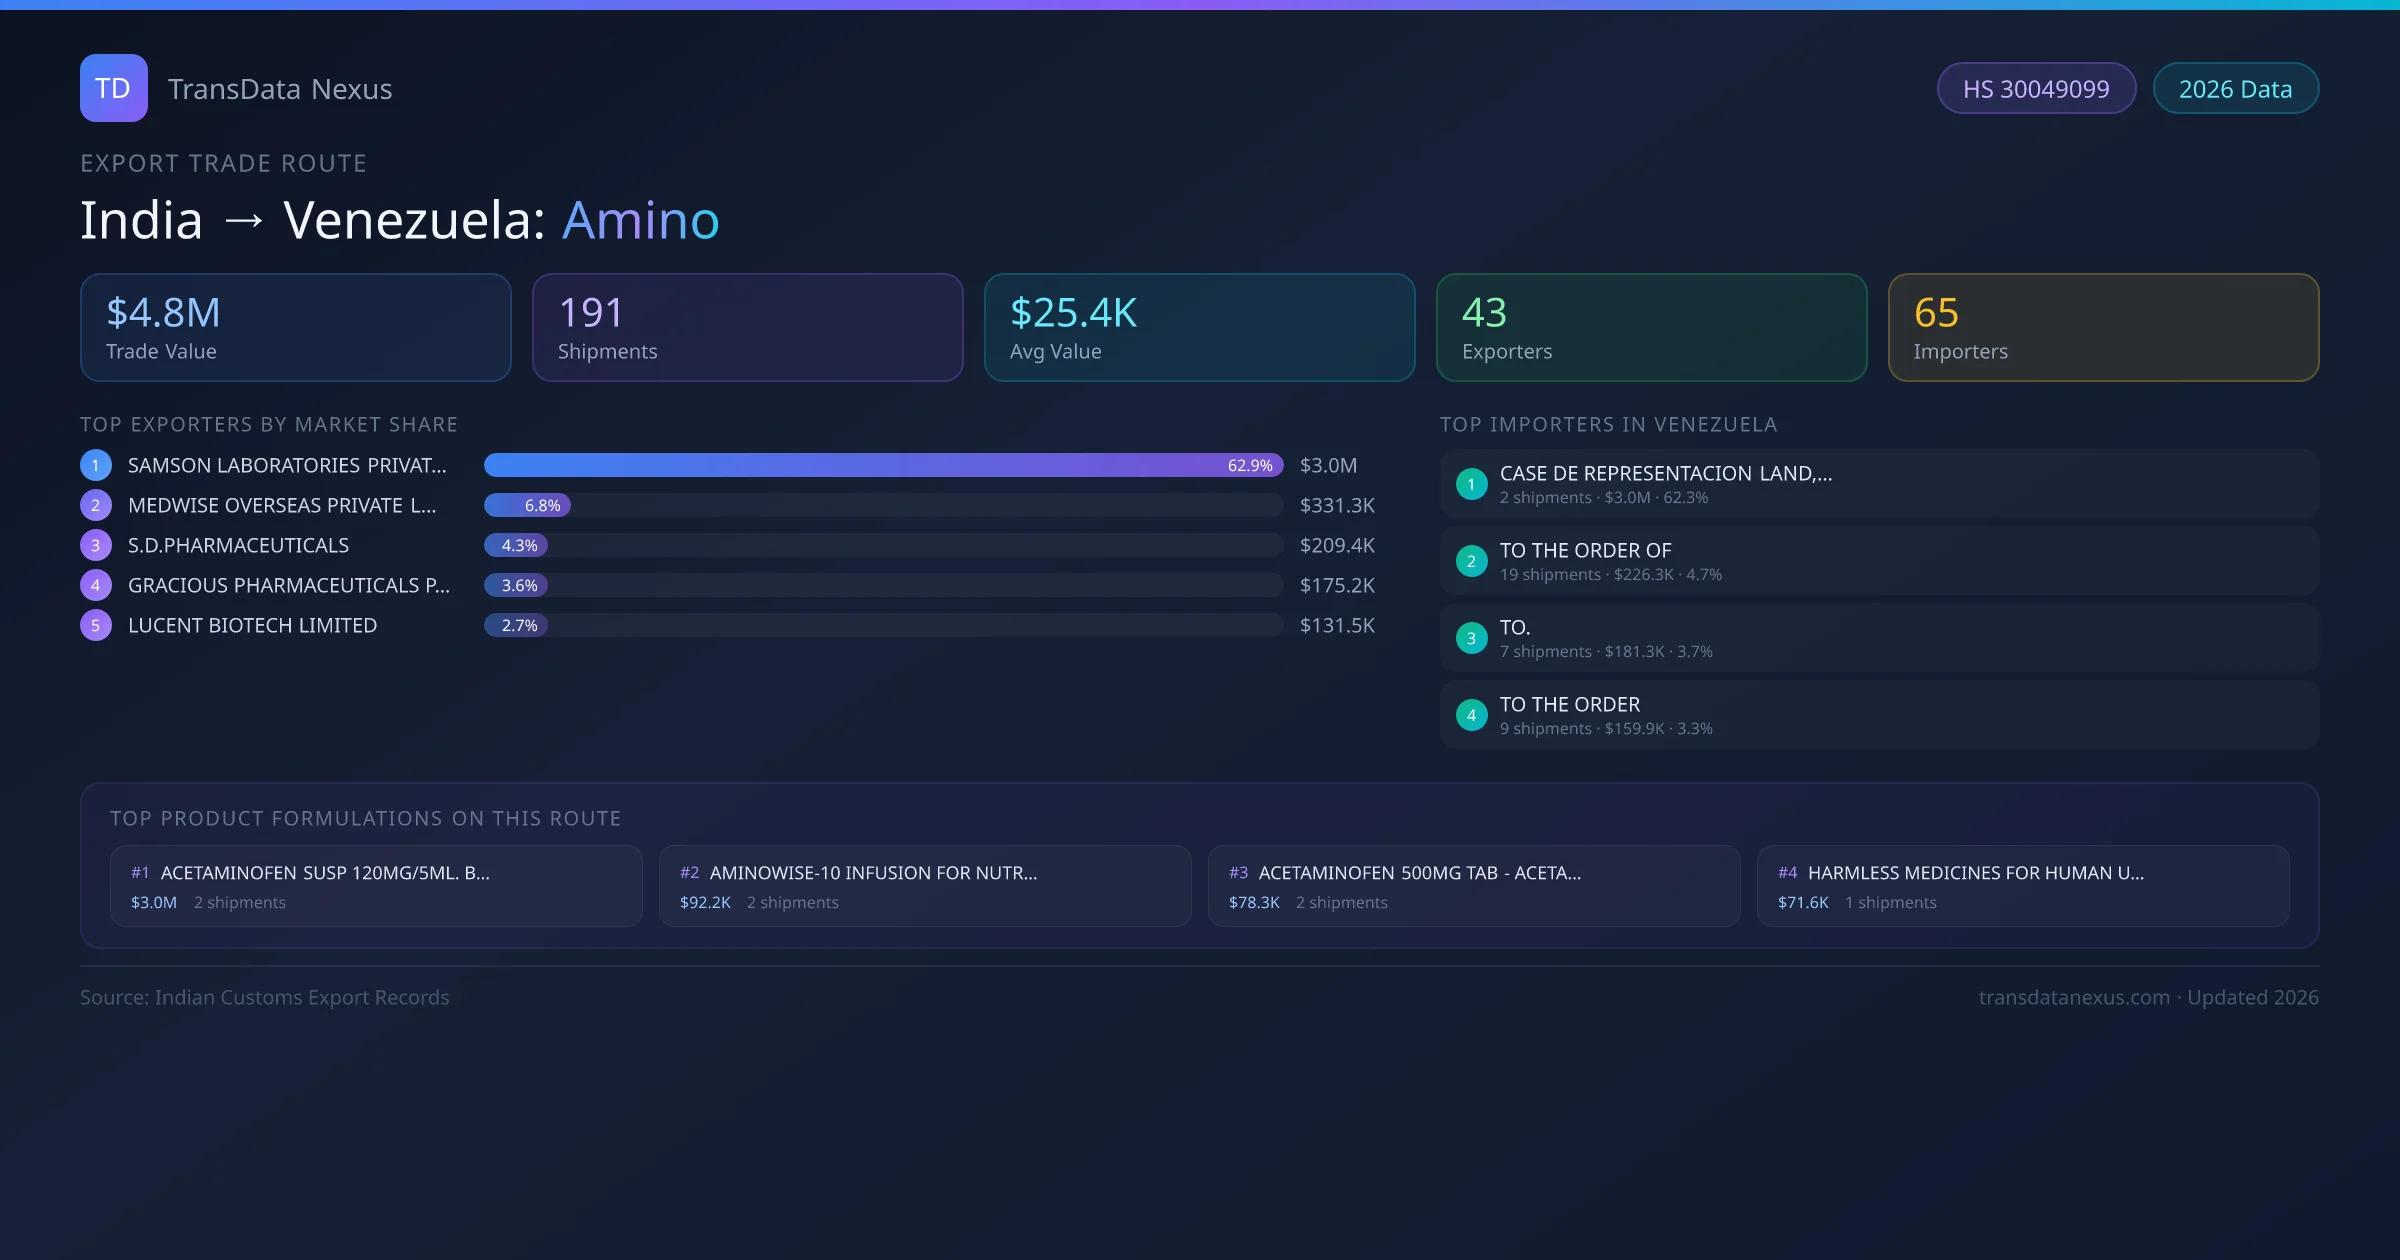Open Harmless Medicines For Human product card
2400x1260 pixels.
click(x=2022, y=886)
